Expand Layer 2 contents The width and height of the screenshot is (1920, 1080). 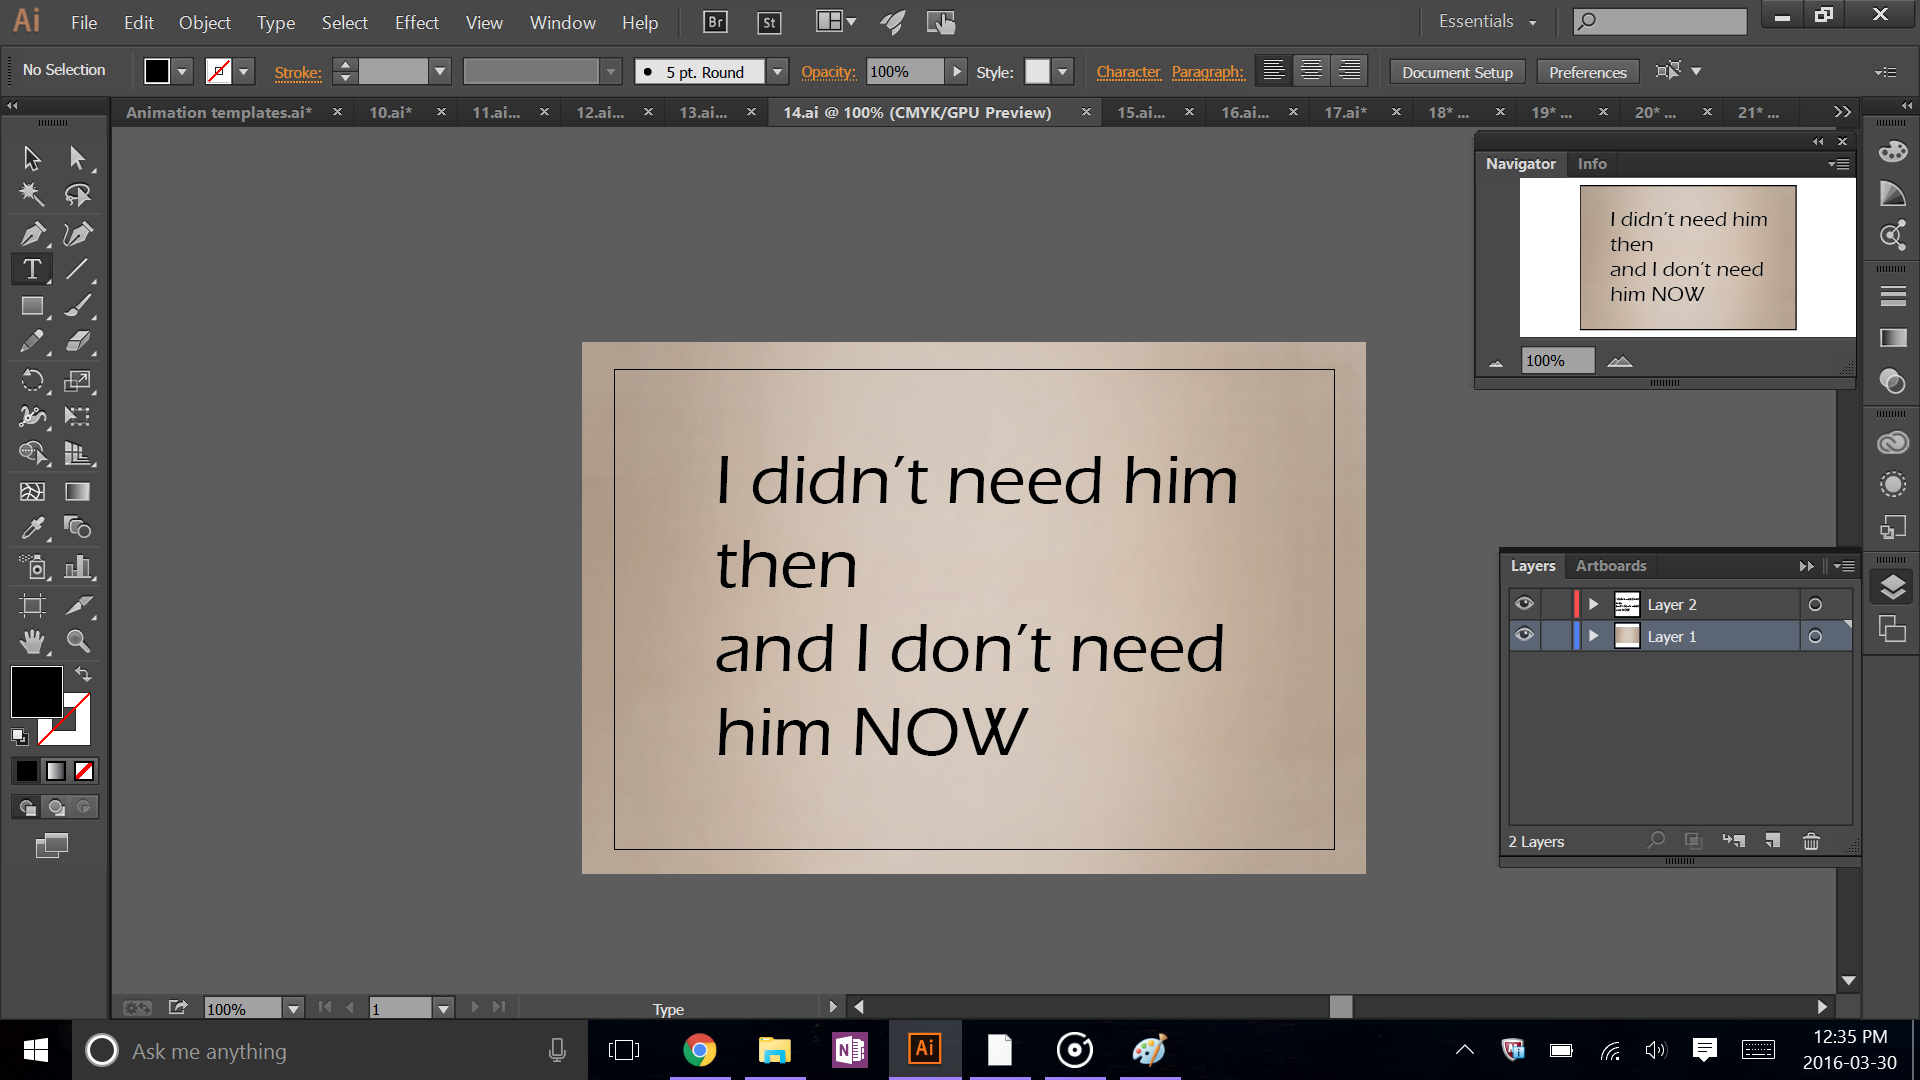coord(1594,604)
